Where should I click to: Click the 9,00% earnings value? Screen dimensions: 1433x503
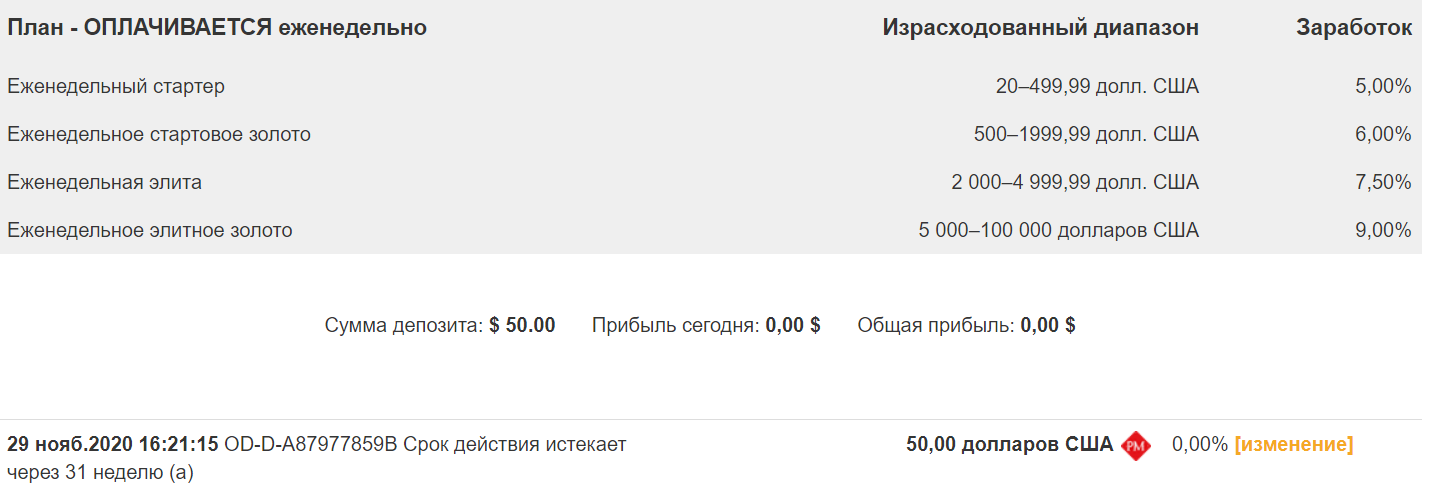coord(1383,231)
